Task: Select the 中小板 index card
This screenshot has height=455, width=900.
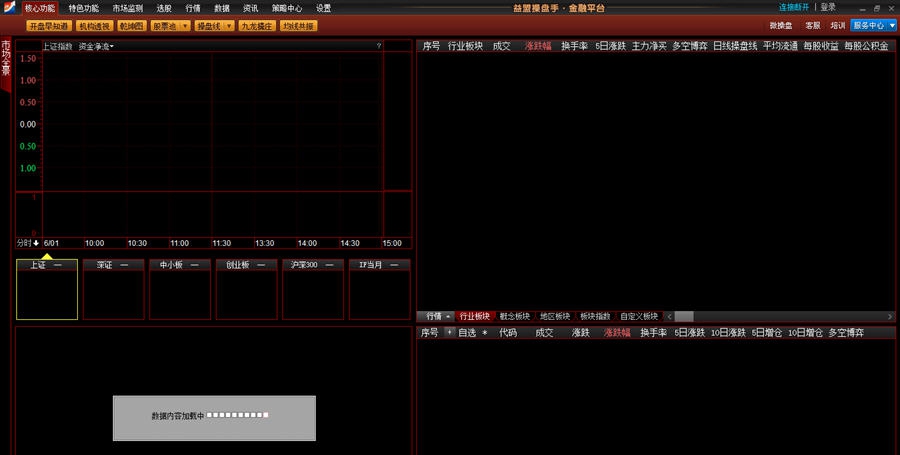Action: 180,289
